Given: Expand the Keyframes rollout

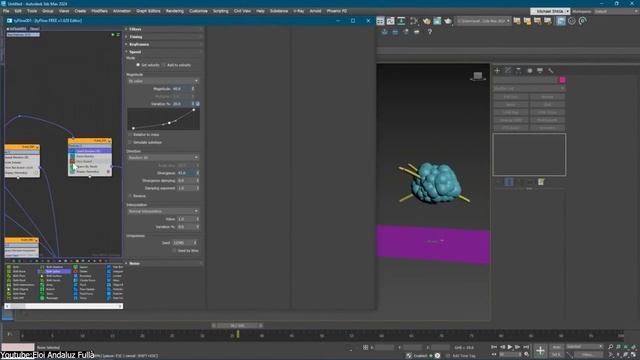Looking at the screenshot, I should tap(164, 44).
